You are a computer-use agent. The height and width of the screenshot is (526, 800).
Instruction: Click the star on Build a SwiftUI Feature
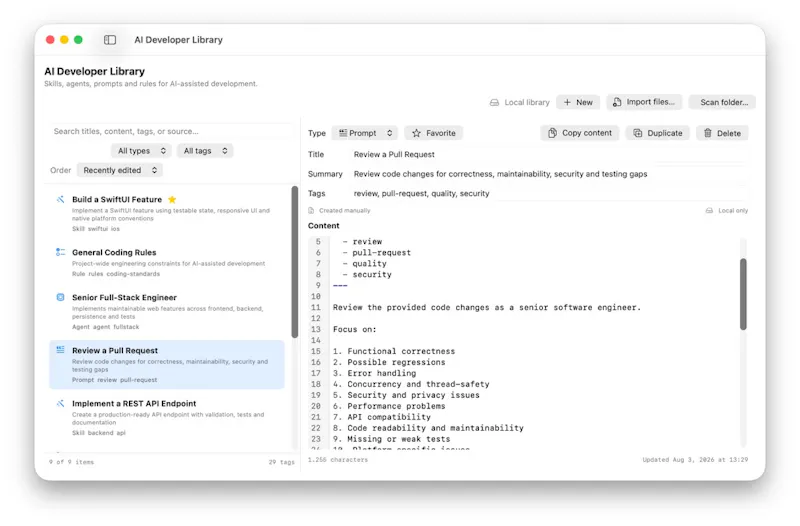[172, 199]
